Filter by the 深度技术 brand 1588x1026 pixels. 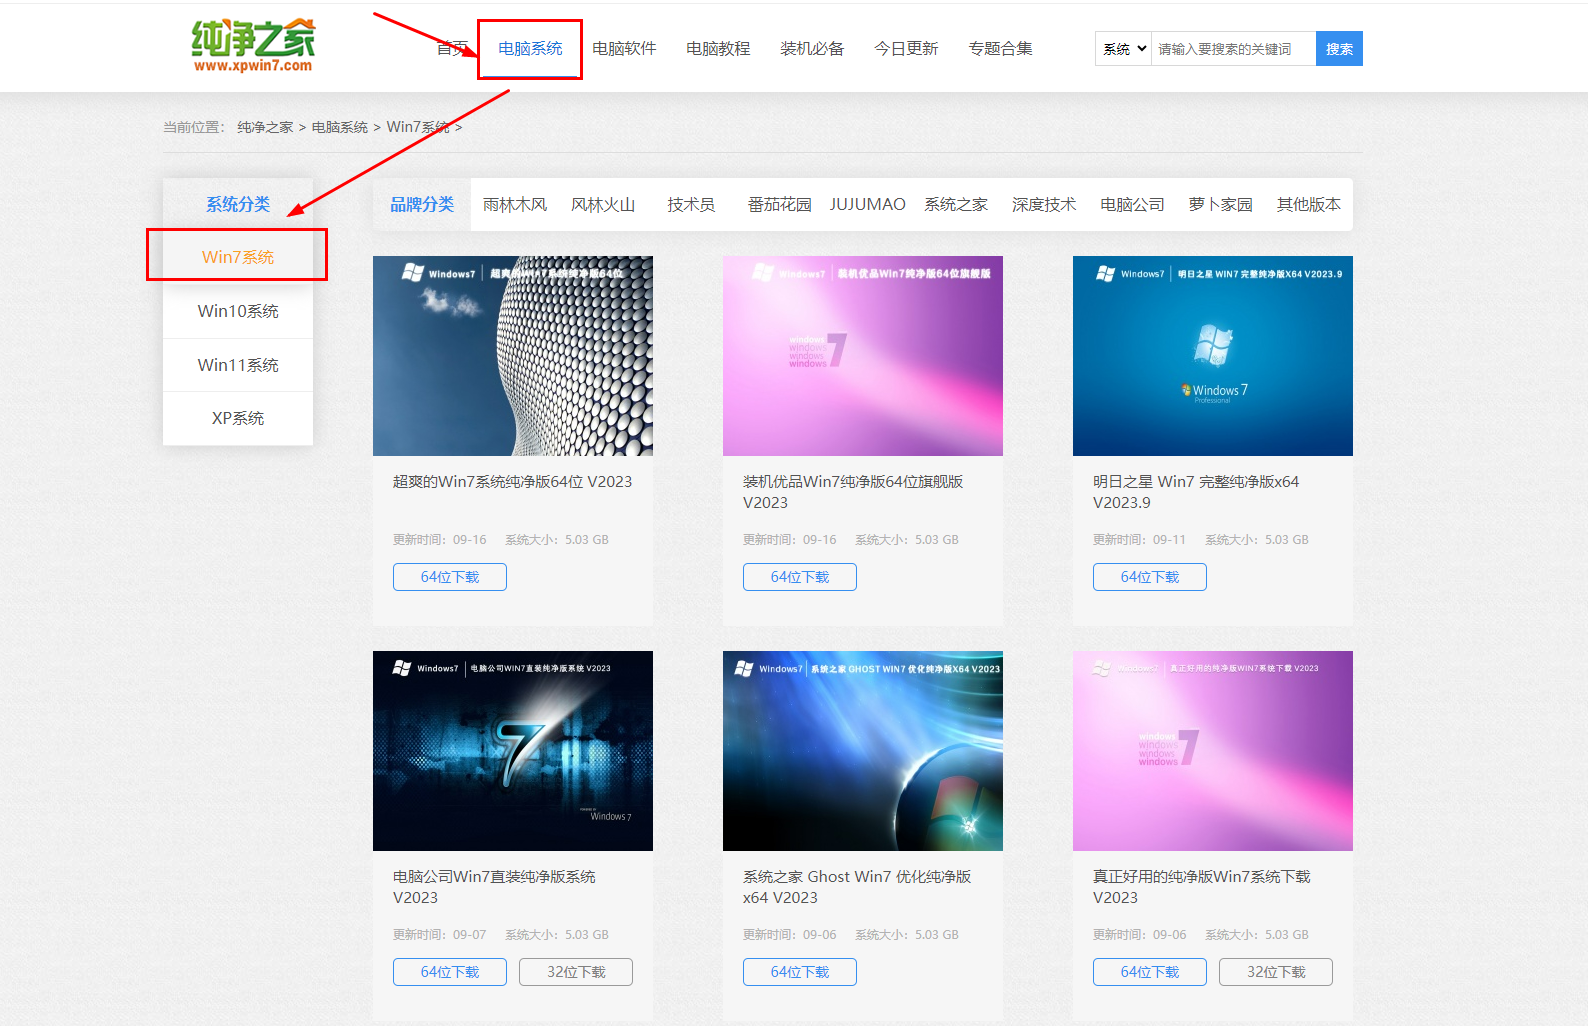[1044, 204]
